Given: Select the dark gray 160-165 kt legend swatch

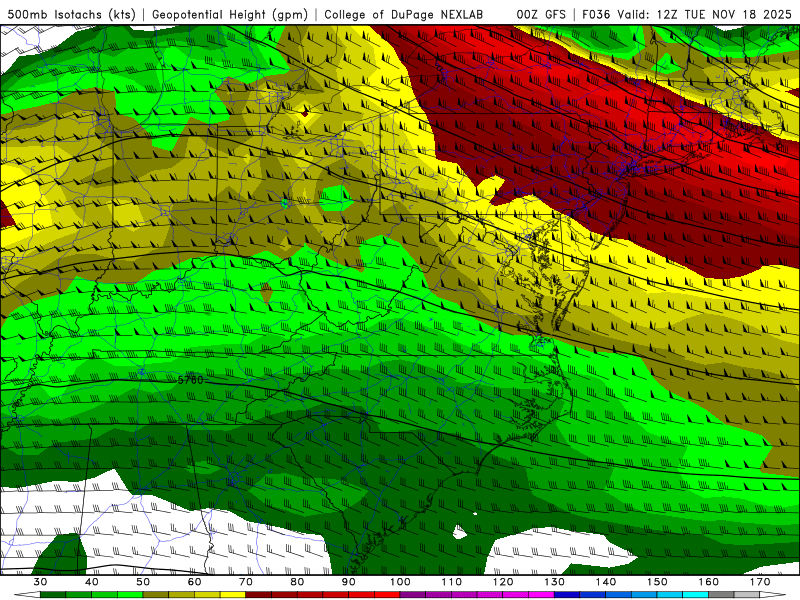Looking at the screenshot, I should (721, 594).
